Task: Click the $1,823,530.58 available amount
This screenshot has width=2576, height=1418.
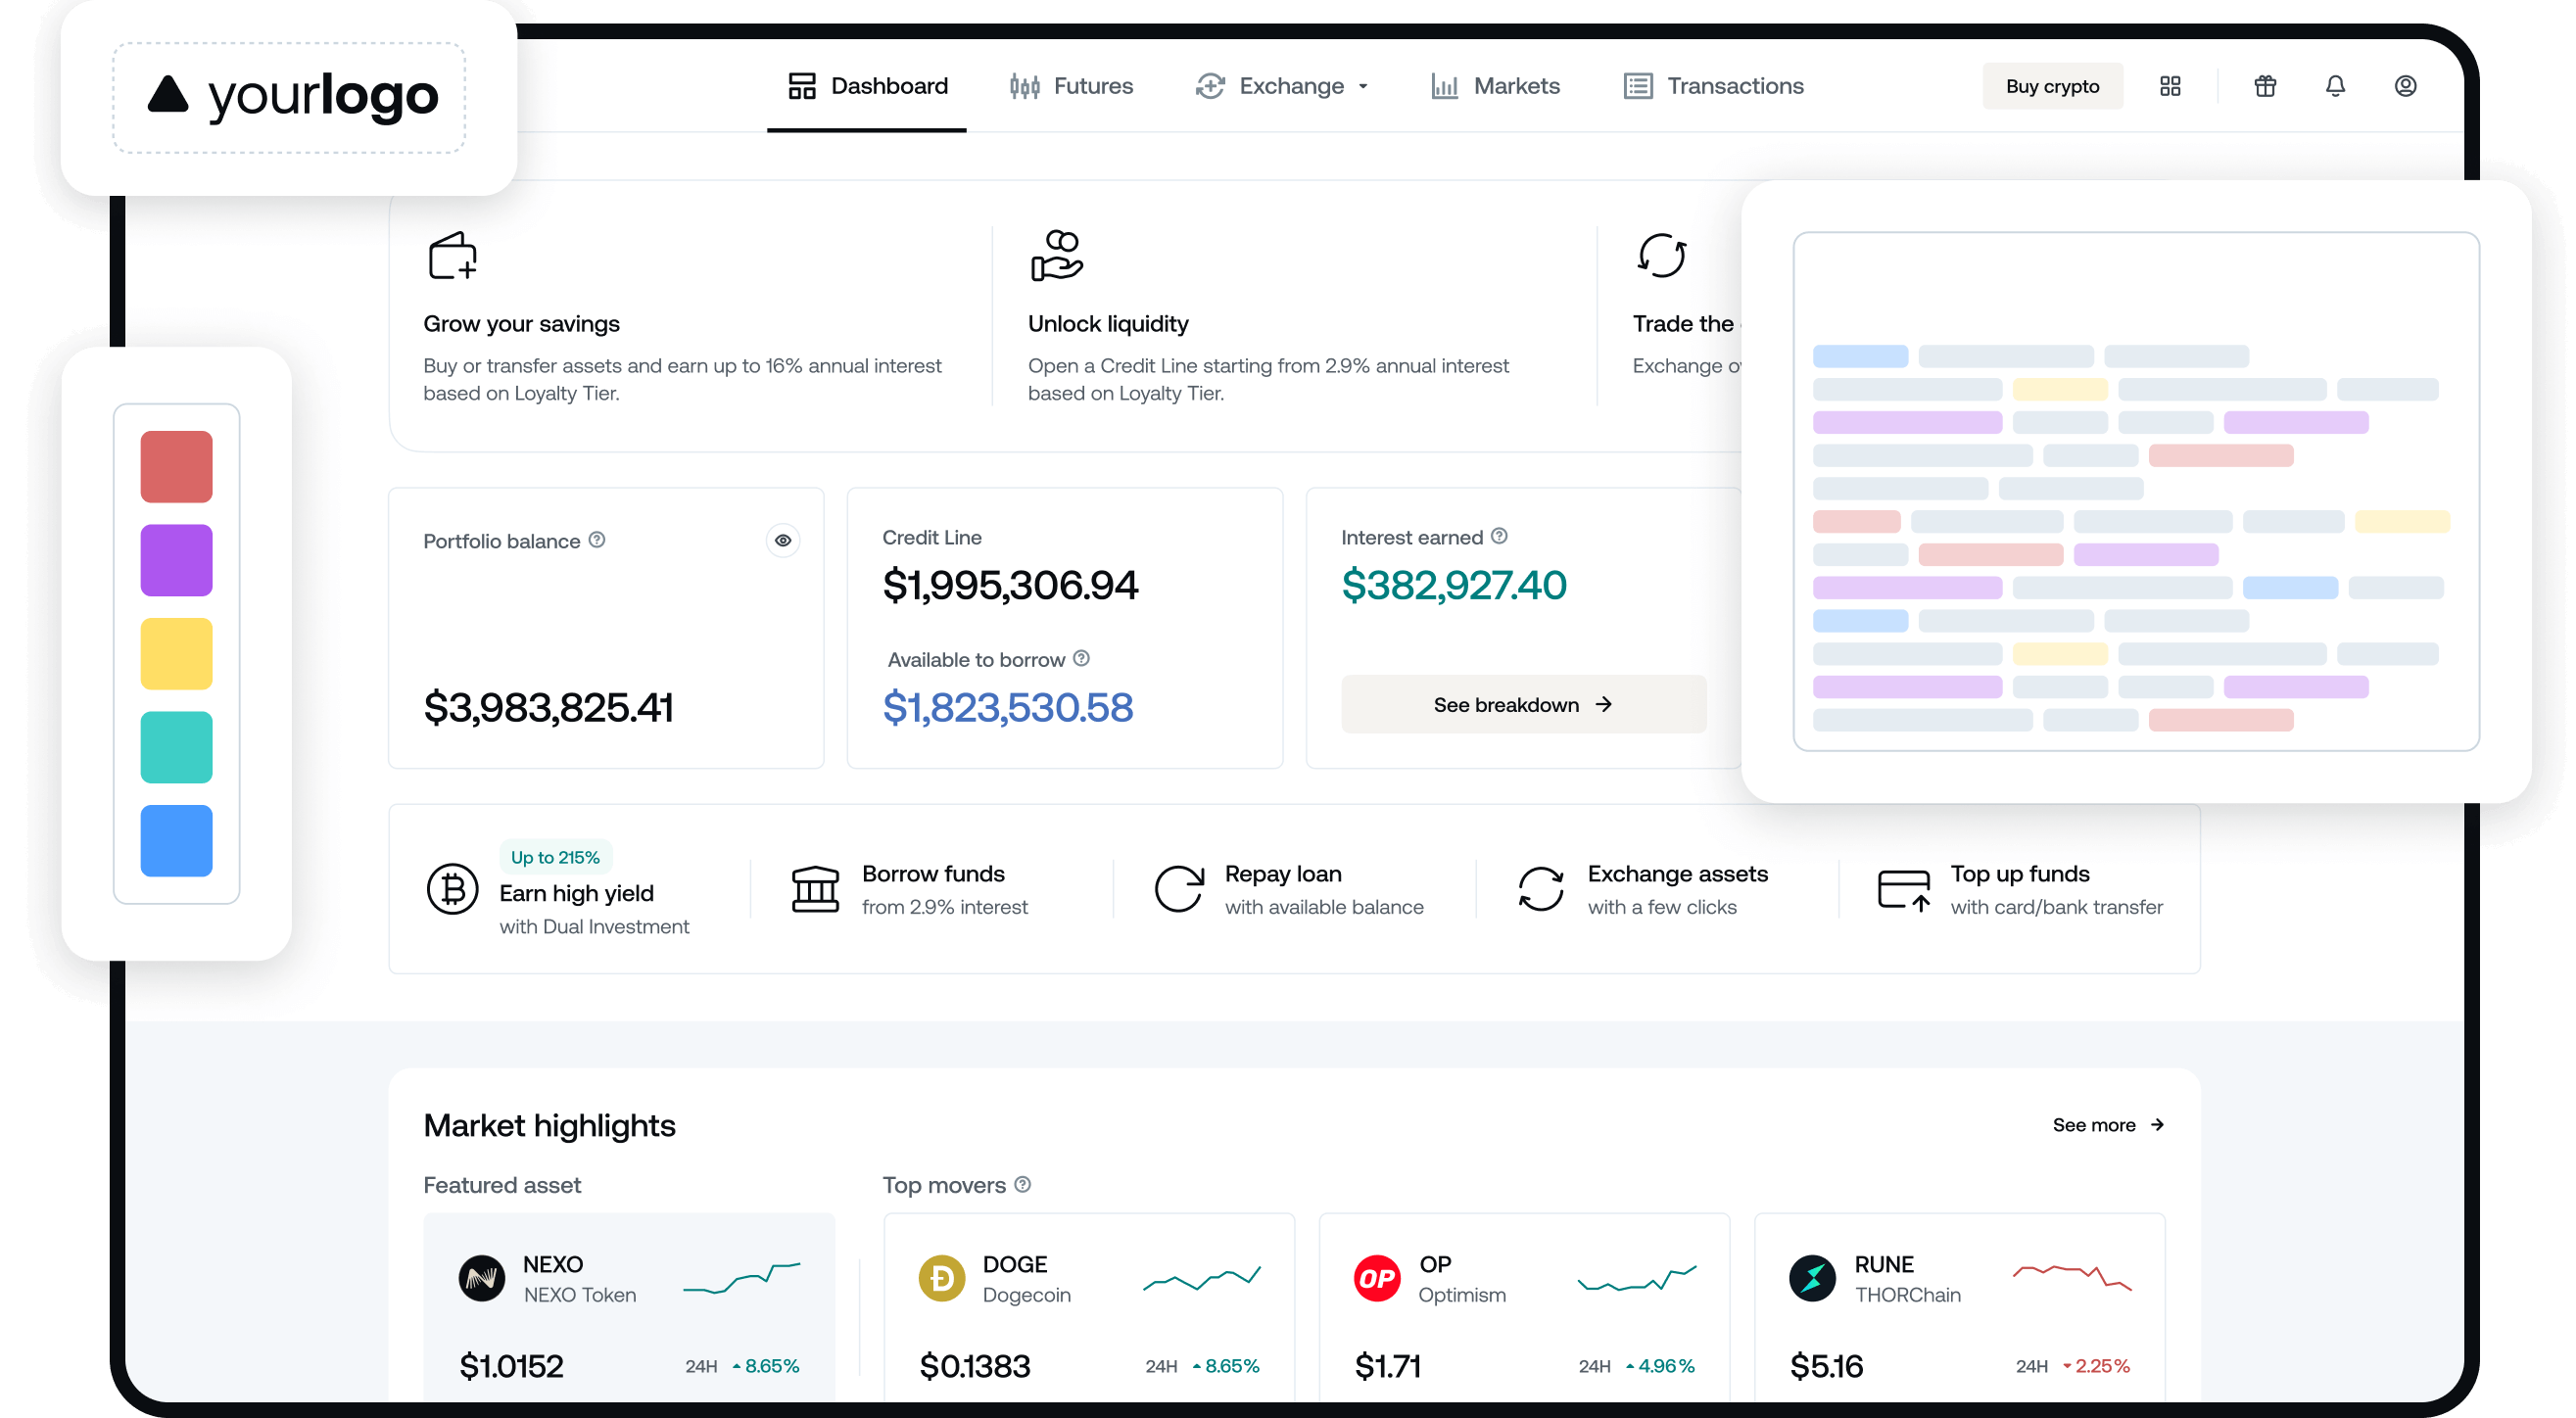Action: pos(1008,707)
